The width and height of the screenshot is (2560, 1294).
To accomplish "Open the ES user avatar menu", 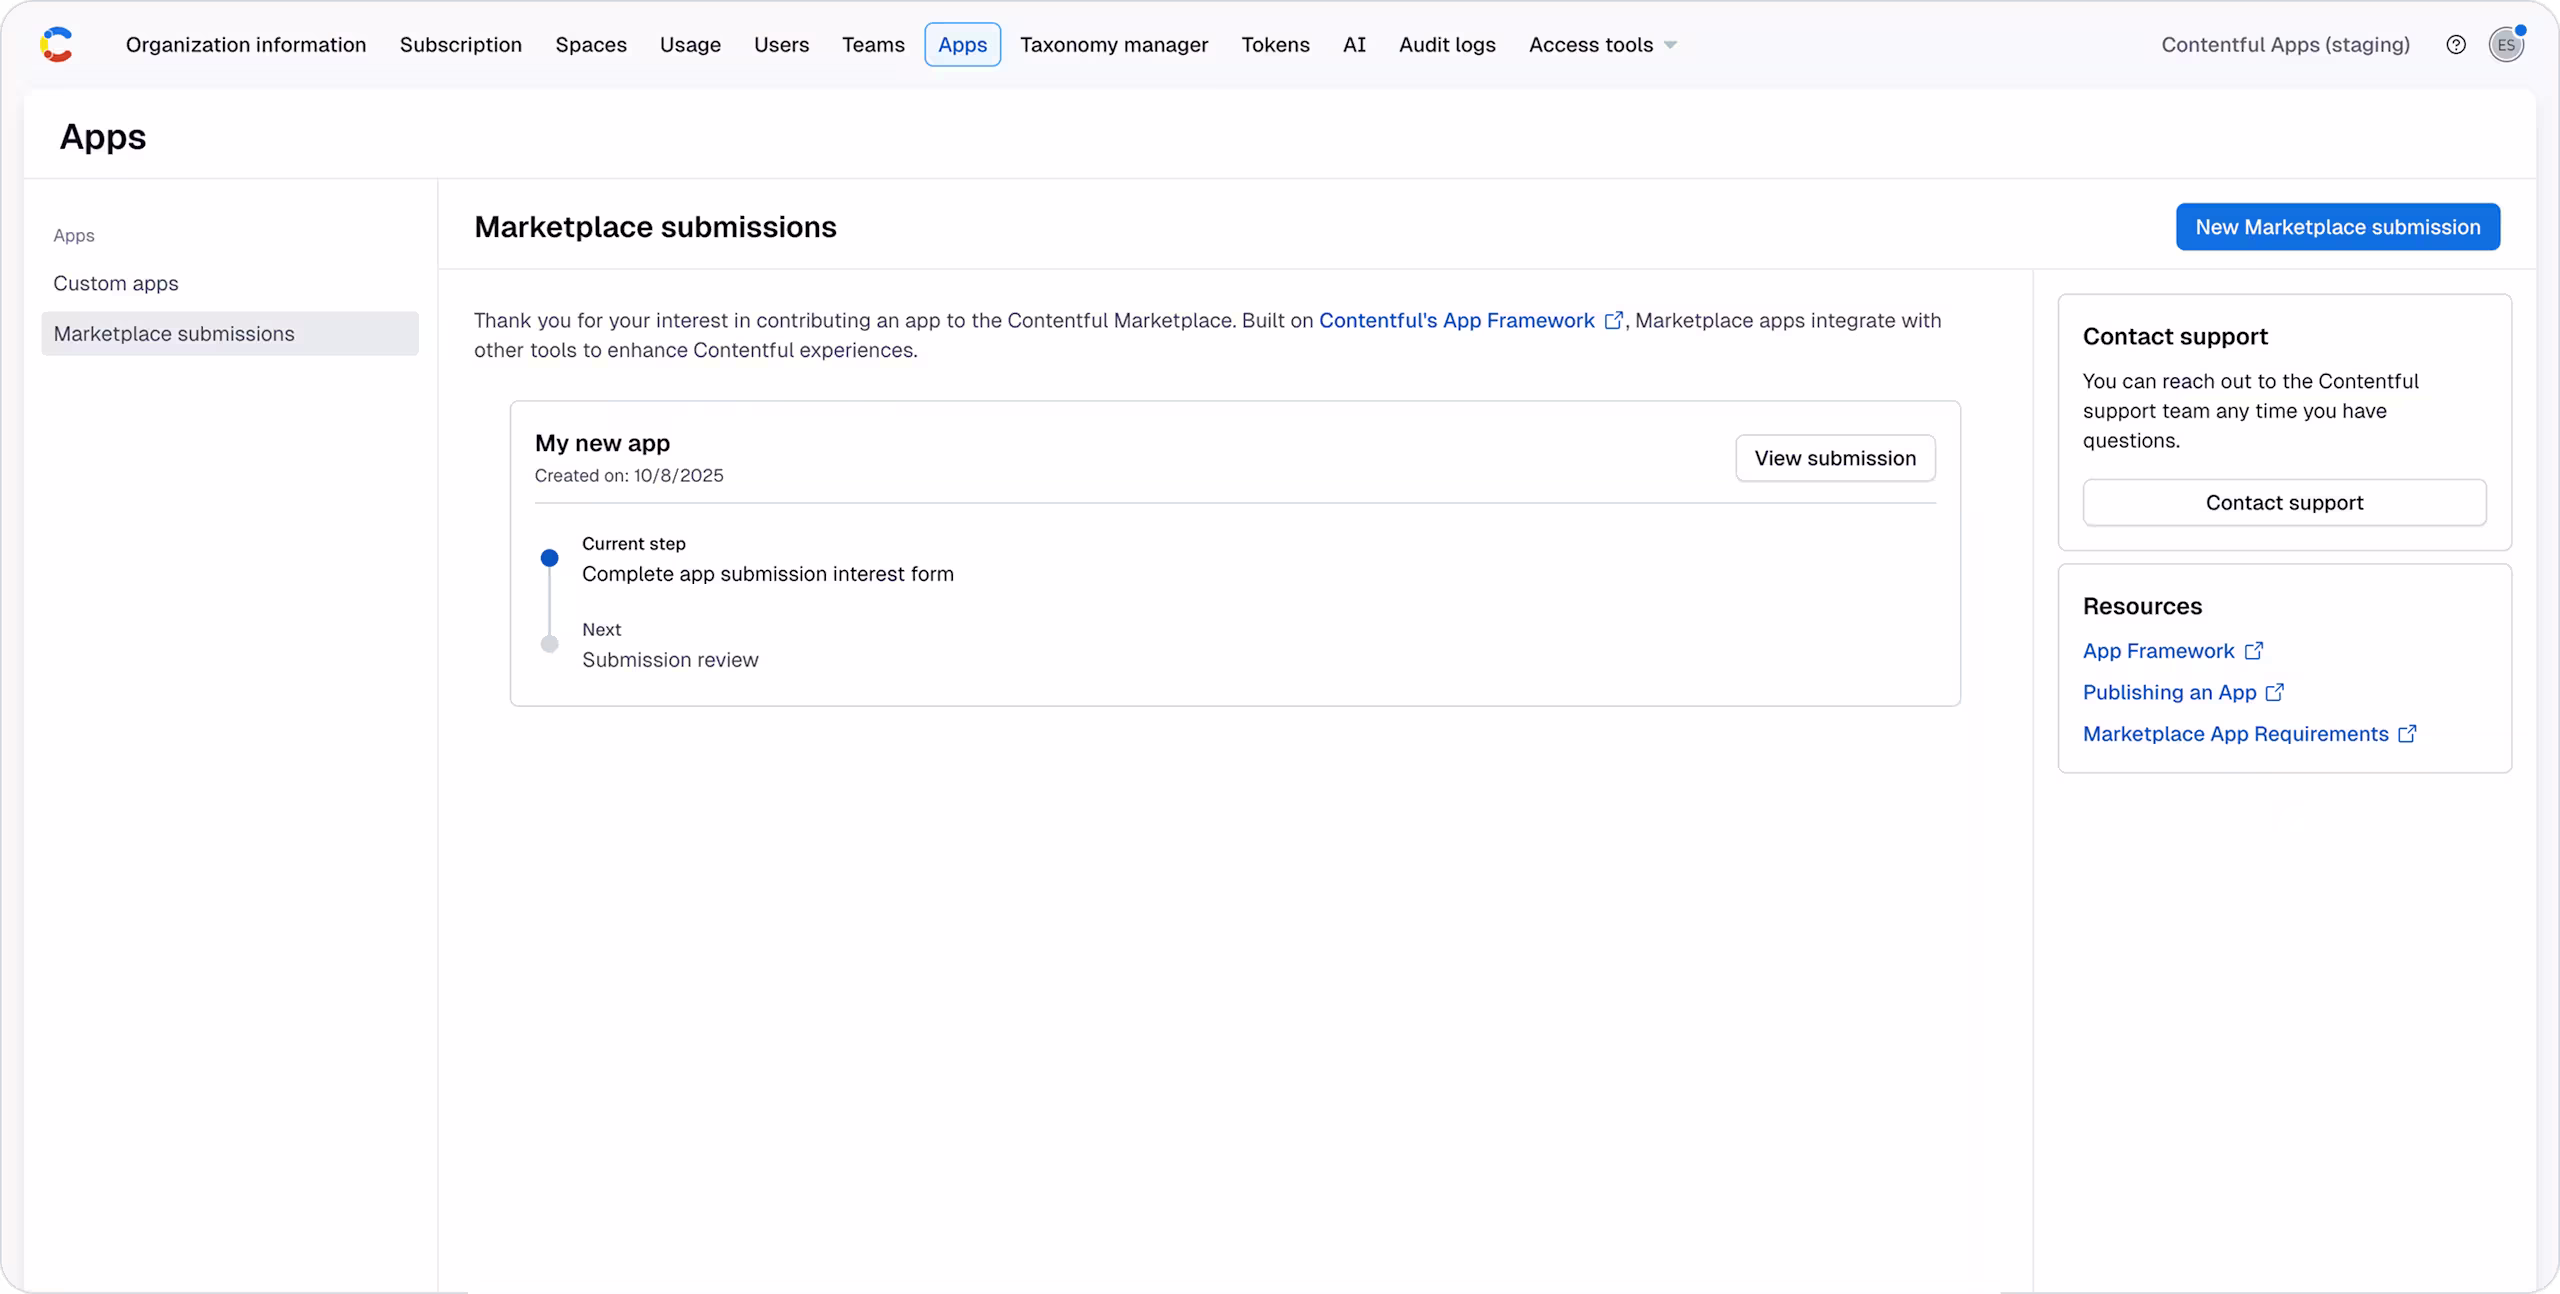I will [2506, 45].
